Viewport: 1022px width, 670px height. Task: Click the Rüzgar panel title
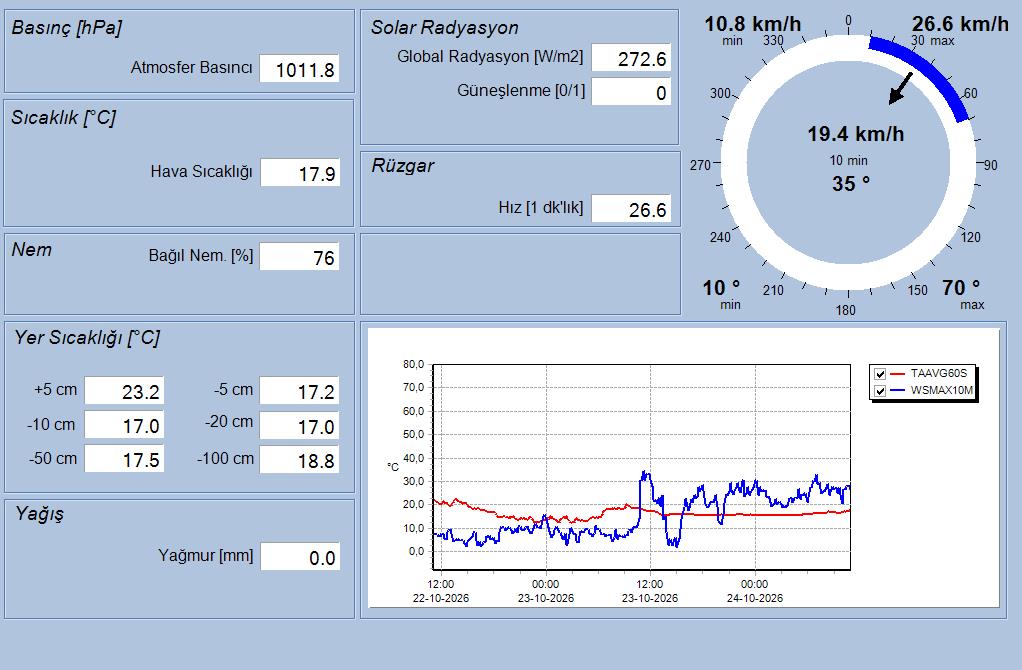403,166
